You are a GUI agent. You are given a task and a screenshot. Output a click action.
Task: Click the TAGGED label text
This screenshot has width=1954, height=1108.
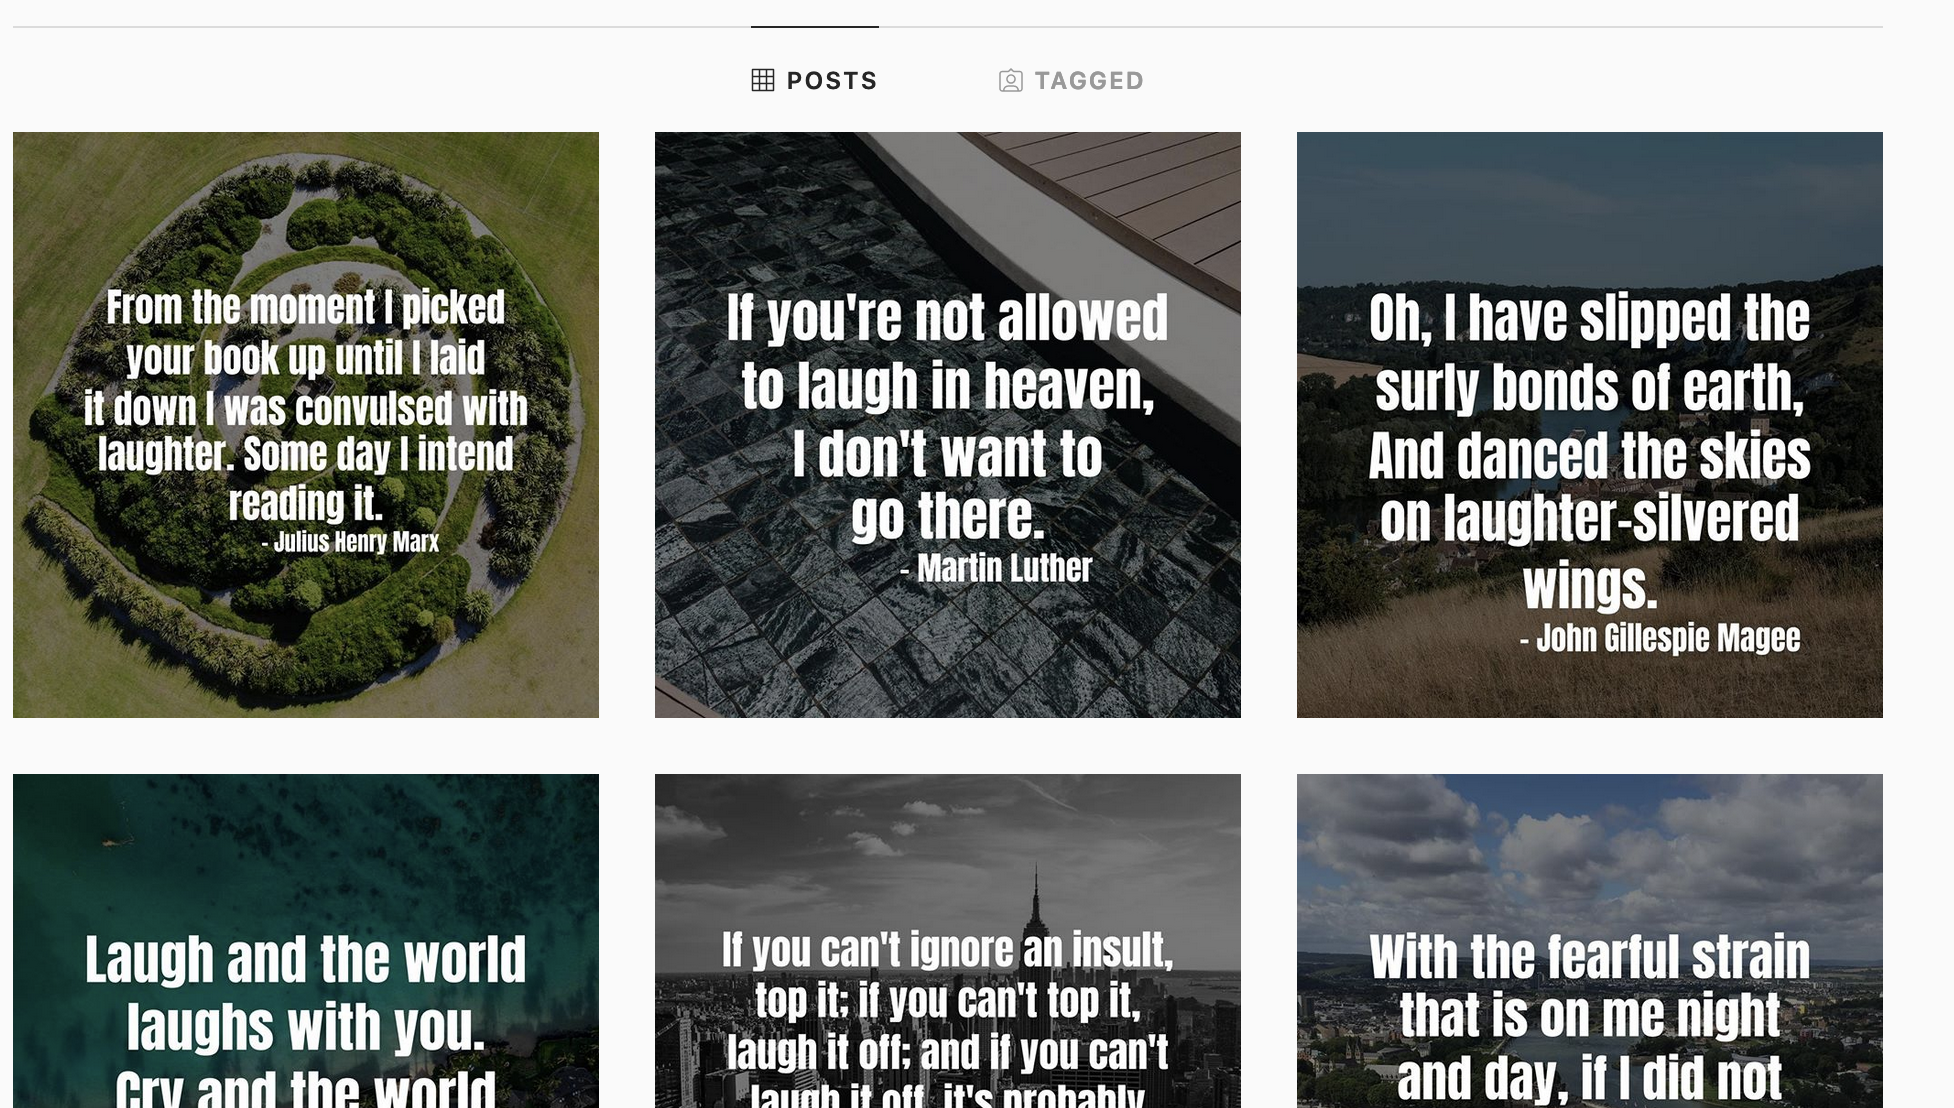pyautogui.click(x=1089, y=81)
